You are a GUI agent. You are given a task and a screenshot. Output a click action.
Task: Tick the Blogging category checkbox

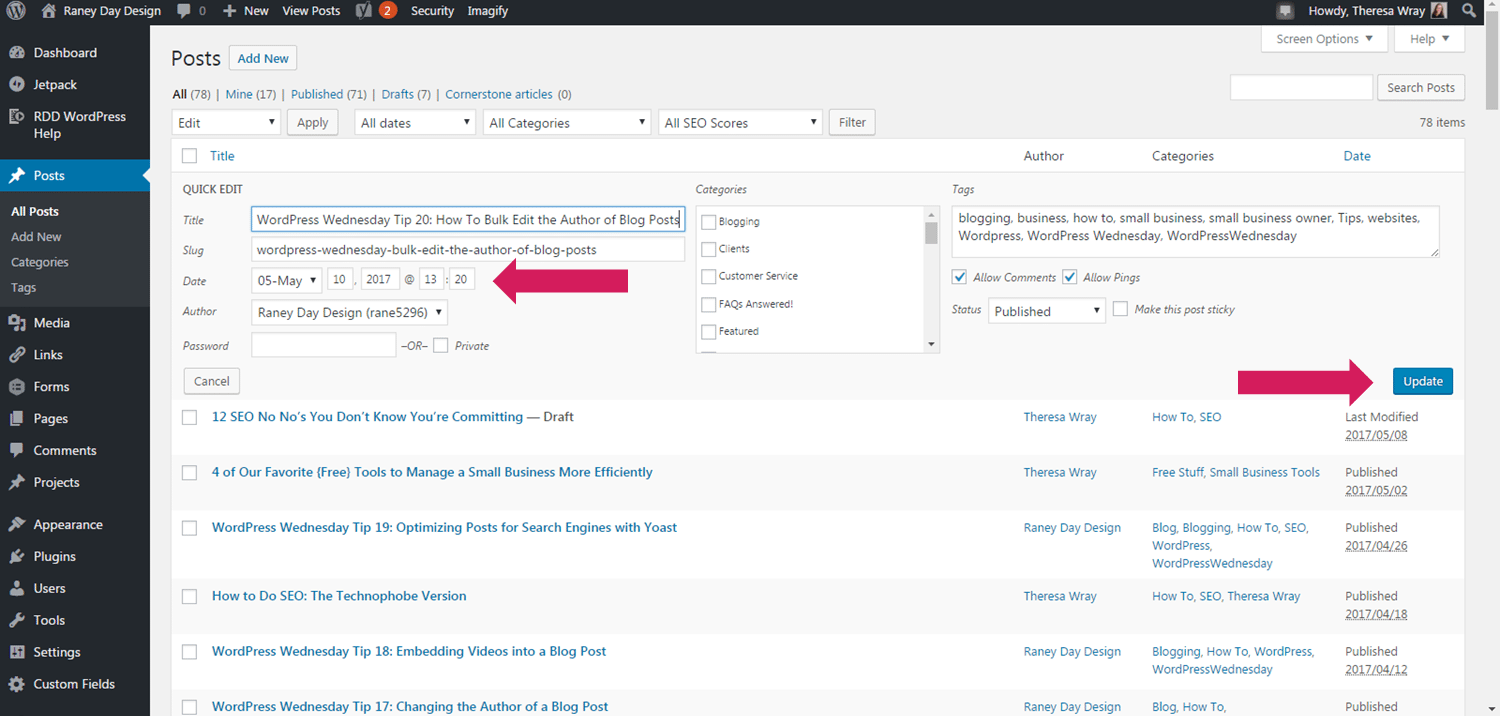coord(709,222)
